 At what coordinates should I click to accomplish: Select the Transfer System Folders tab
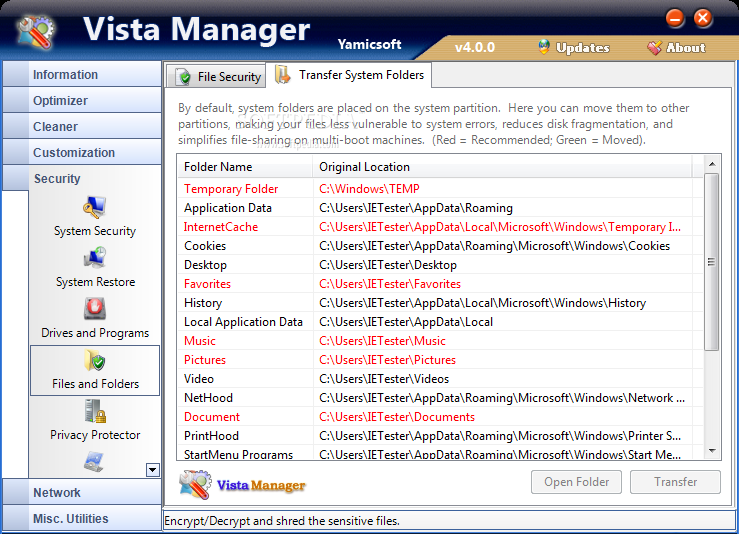coord(349,74)
